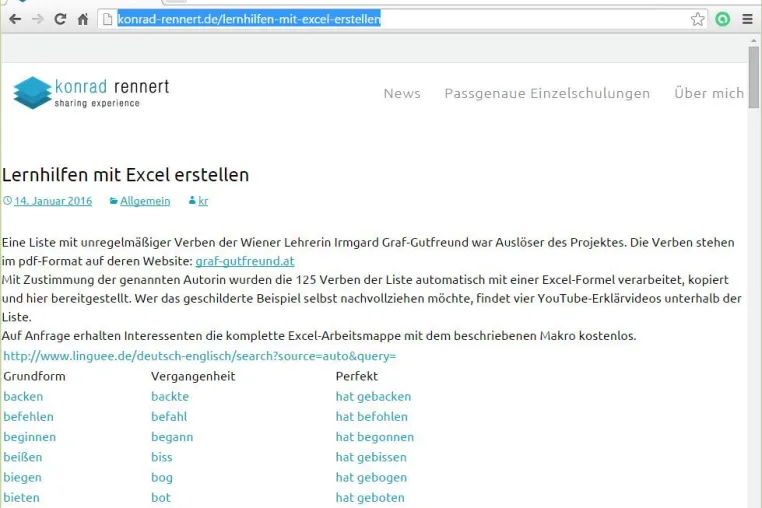Image resolution: width=762 pixels, height=508 pixels.
Task: Click the verb link bieten
Action: [21, 497]
